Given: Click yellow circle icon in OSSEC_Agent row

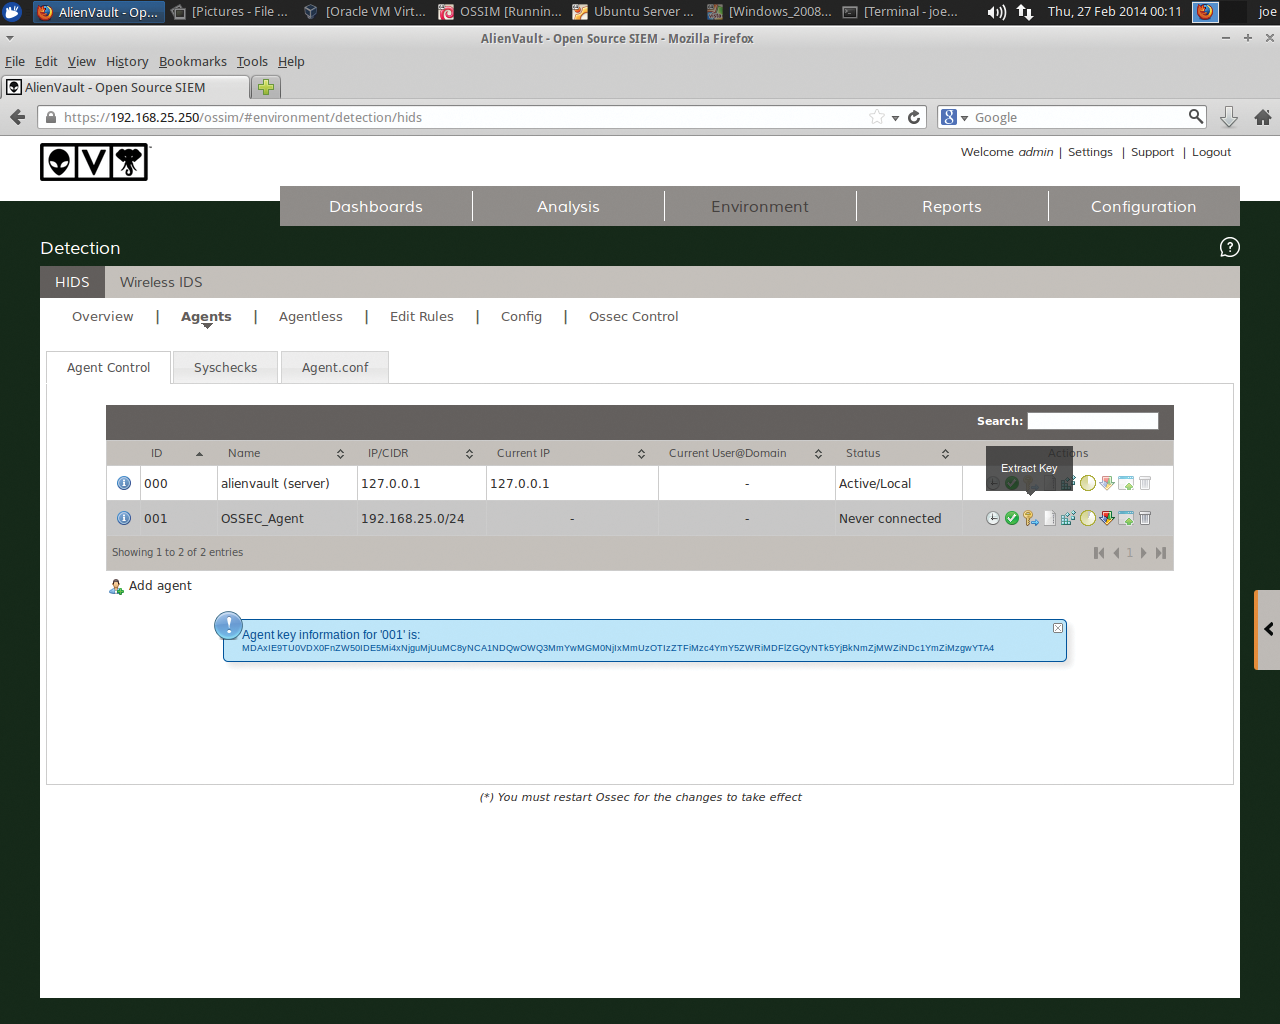Looking at the screenshot, I should tap(1087, 518).
